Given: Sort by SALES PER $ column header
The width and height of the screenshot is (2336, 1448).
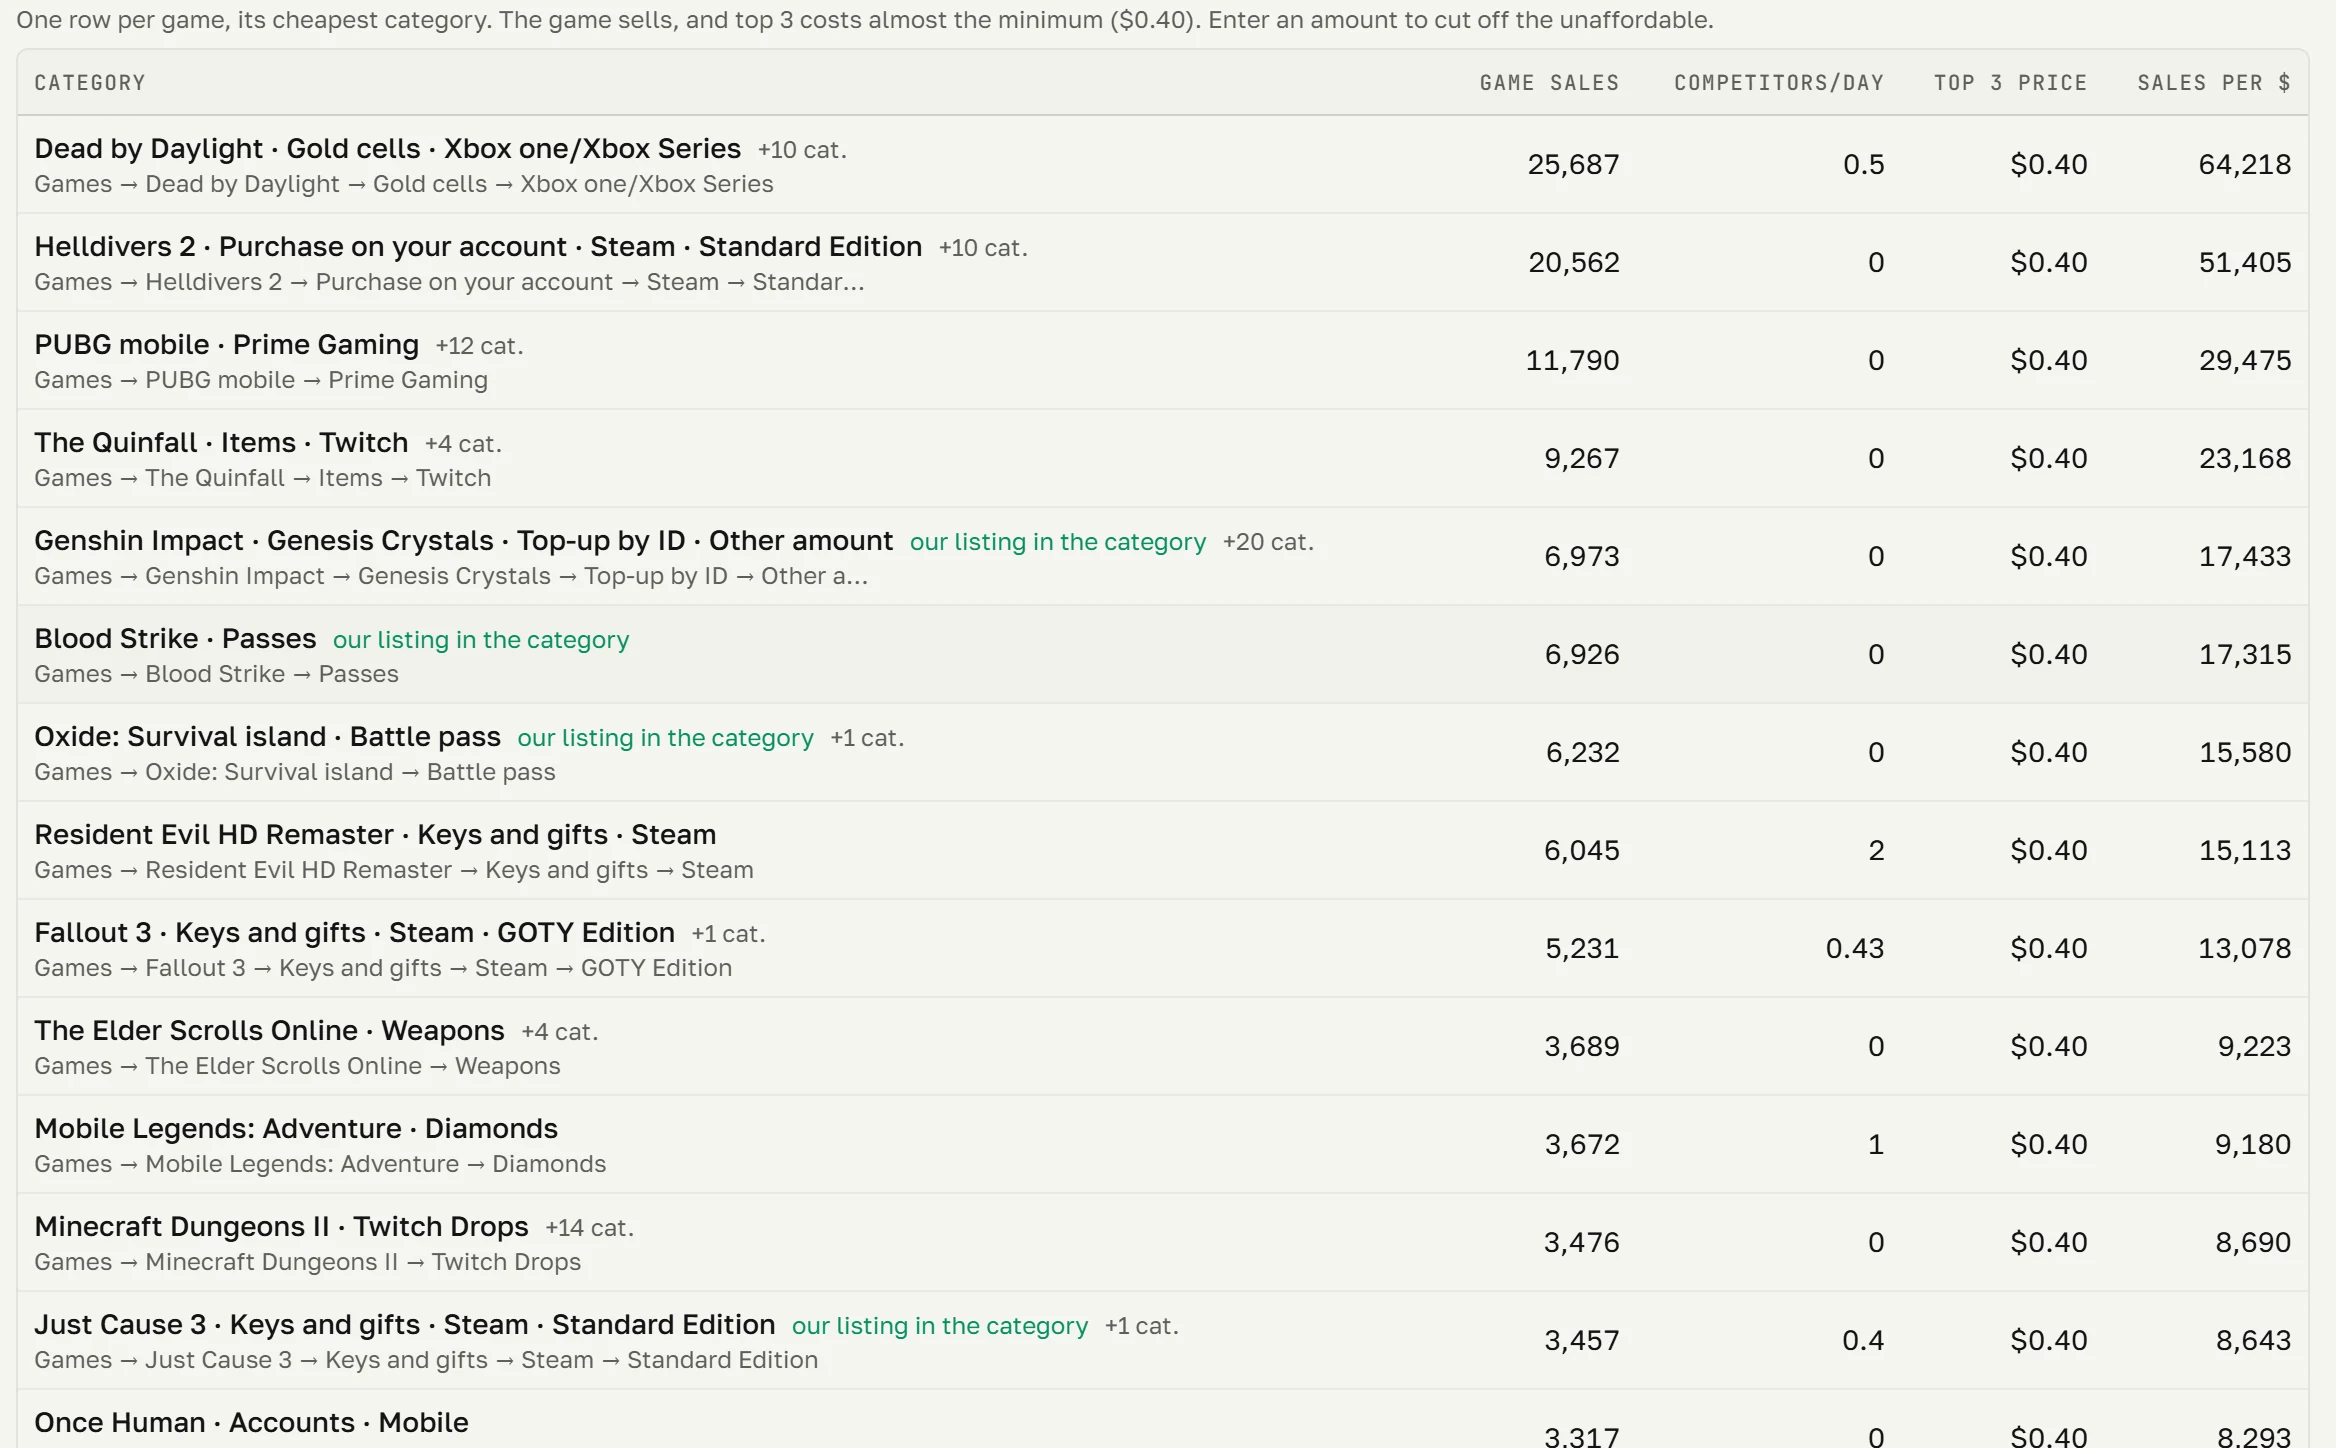Looking at the screenshot, I should click(2214, 83).
